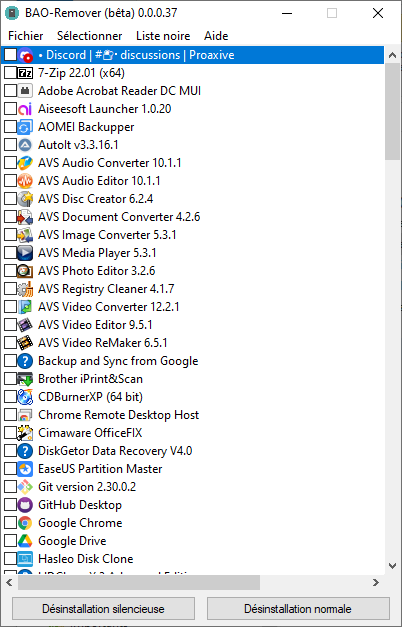Click the Chrome Remote Desktop Host icon
Screen dimensions: 402x627
point(25,415)
